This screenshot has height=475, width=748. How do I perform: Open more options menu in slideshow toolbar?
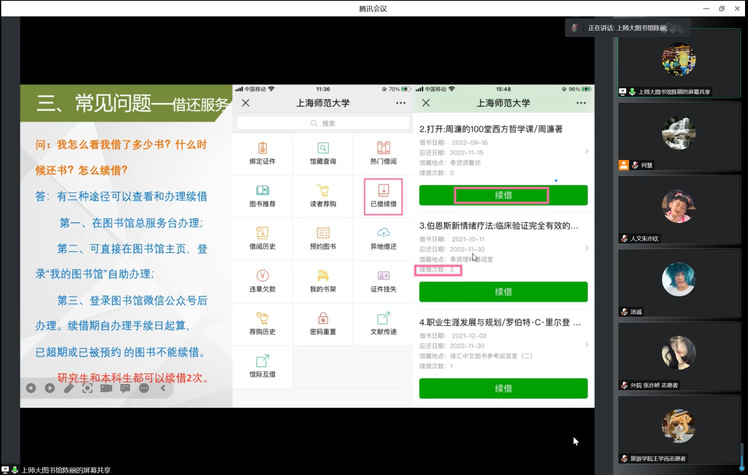[x=144, y=388]
